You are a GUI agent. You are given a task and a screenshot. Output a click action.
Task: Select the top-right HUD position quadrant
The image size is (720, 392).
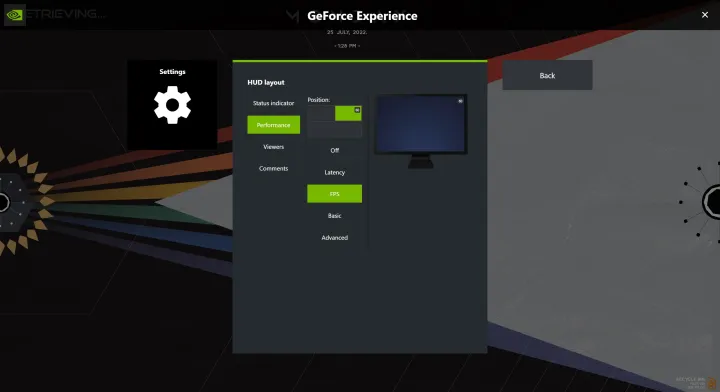point(348,113)
